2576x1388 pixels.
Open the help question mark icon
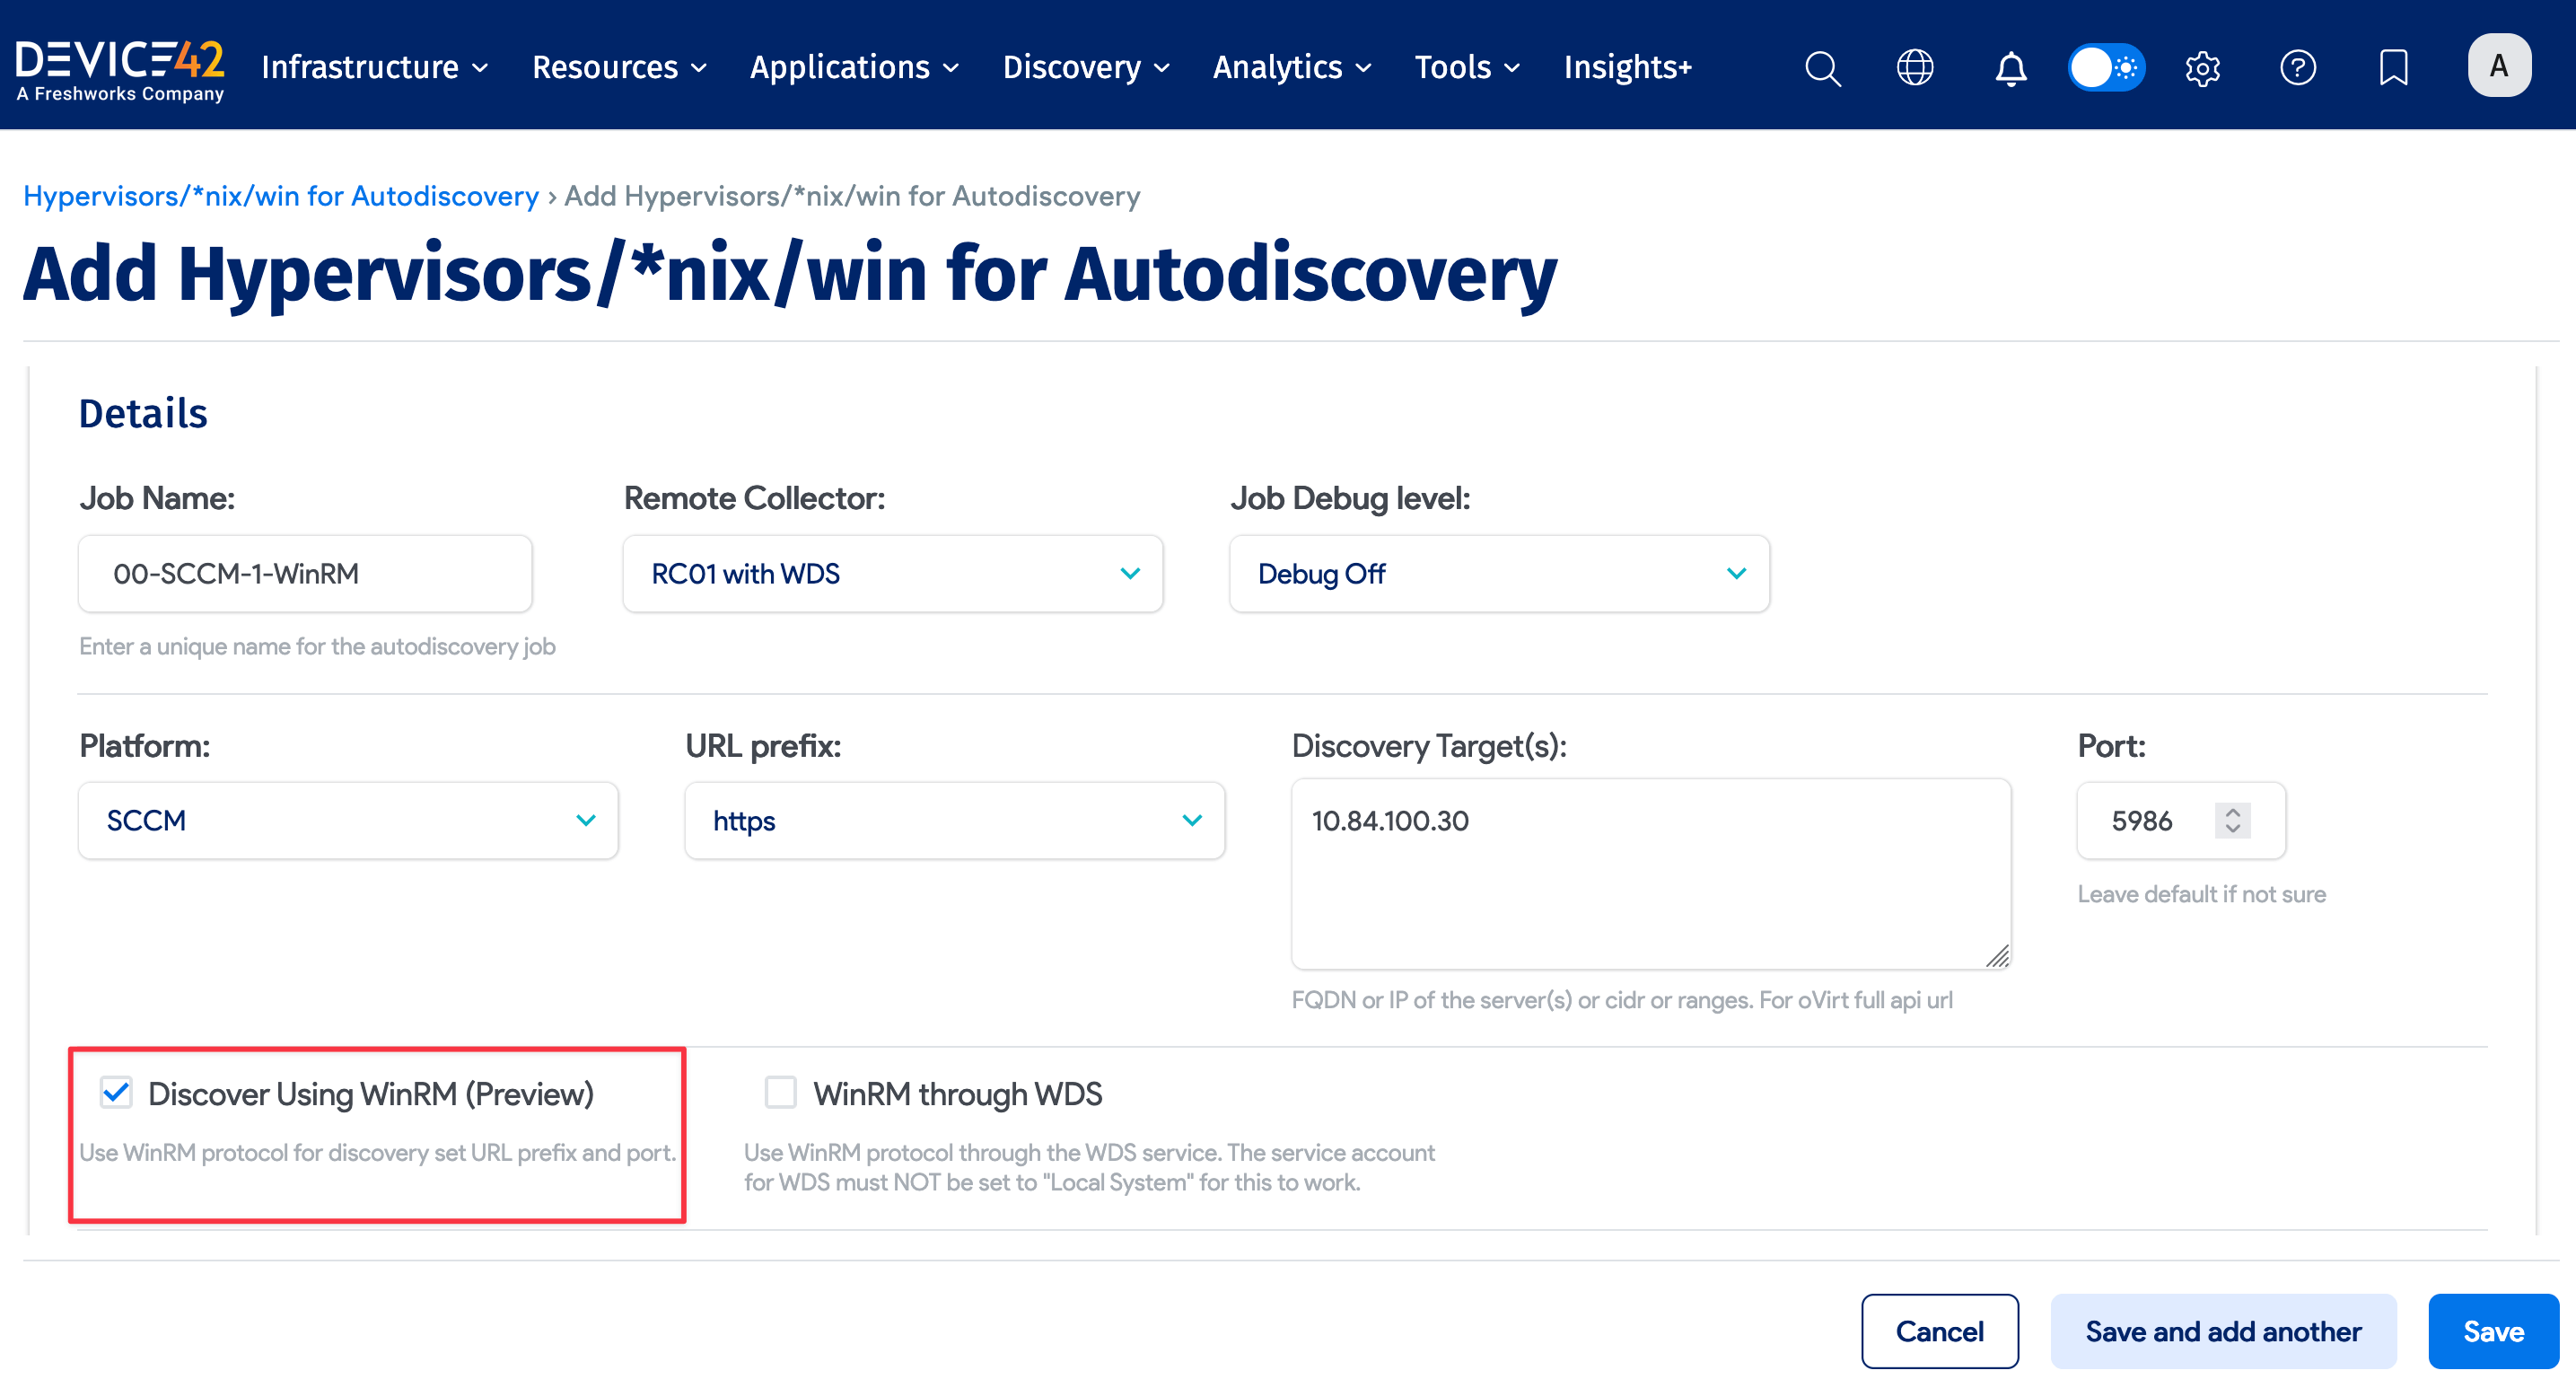tap(2298, 67)
